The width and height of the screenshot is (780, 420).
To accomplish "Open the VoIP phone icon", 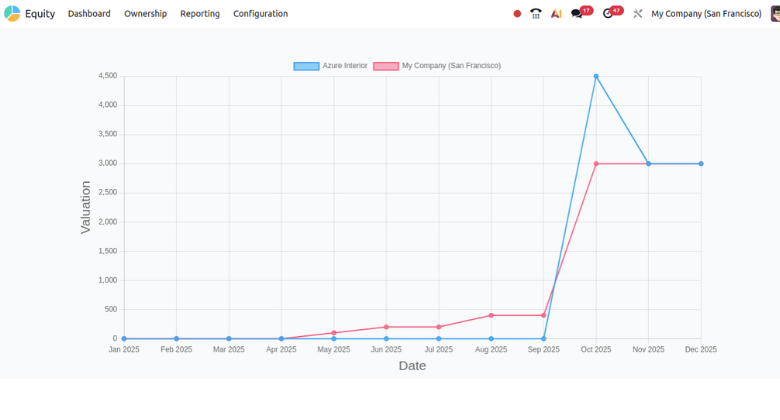I will (536, 14).
